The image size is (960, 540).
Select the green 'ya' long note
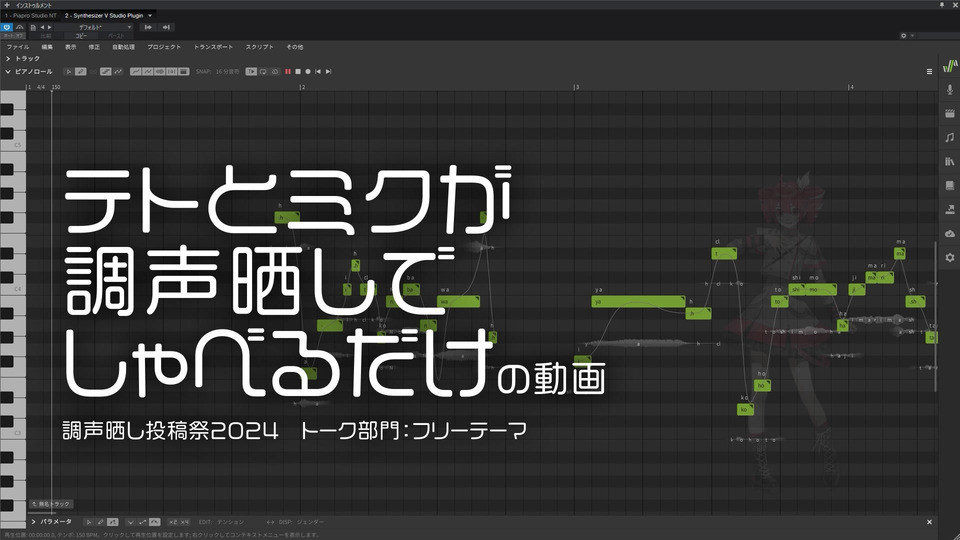tap(639, 301)
